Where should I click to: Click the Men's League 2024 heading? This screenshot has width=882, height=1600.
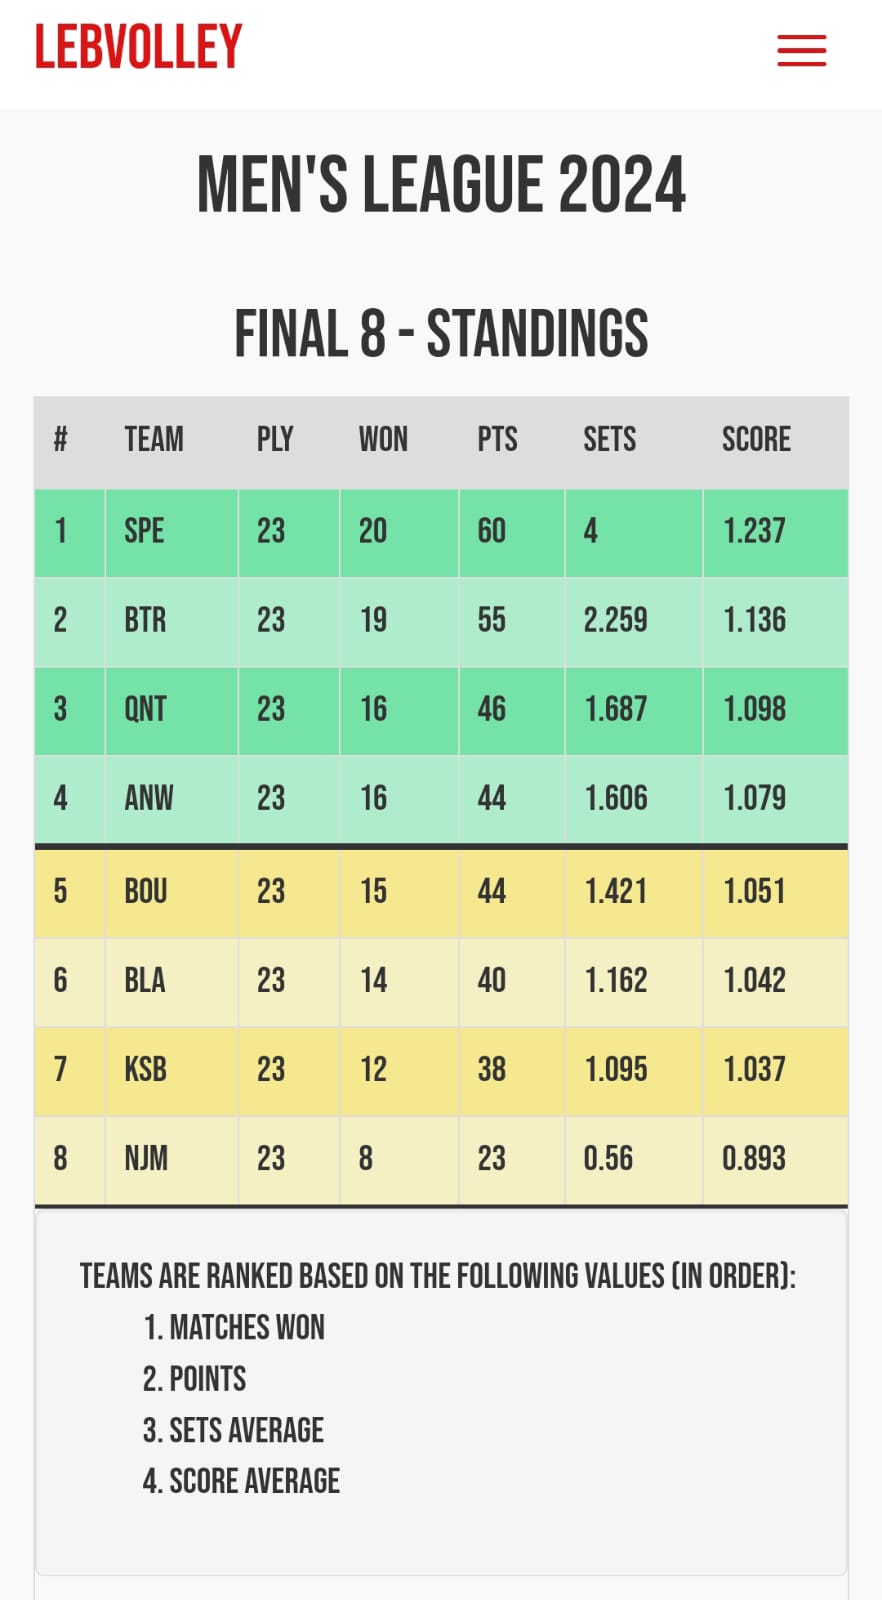click(x=441, y=185)
